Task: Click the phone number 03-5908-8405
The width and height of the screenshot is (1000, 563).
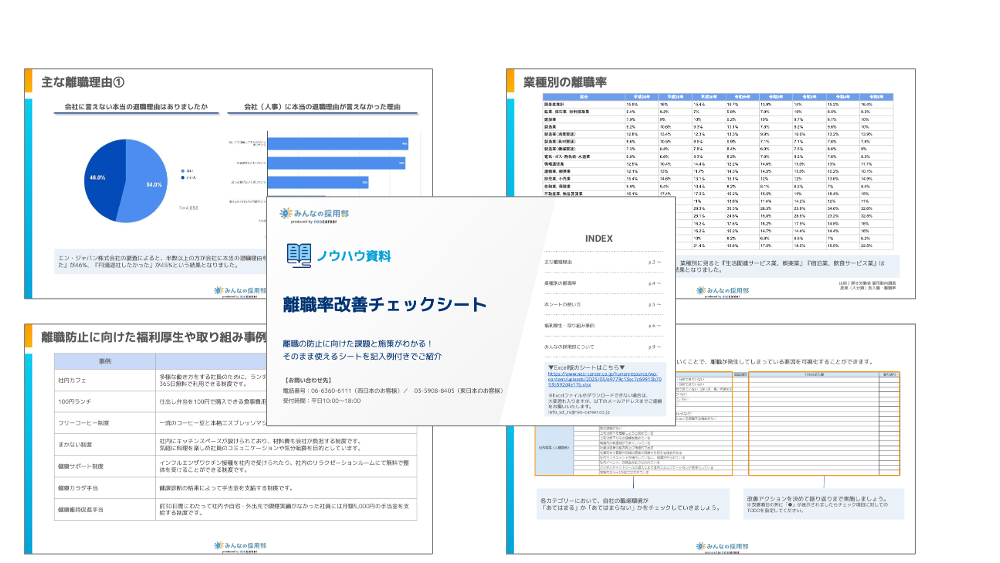Action: 434,390
